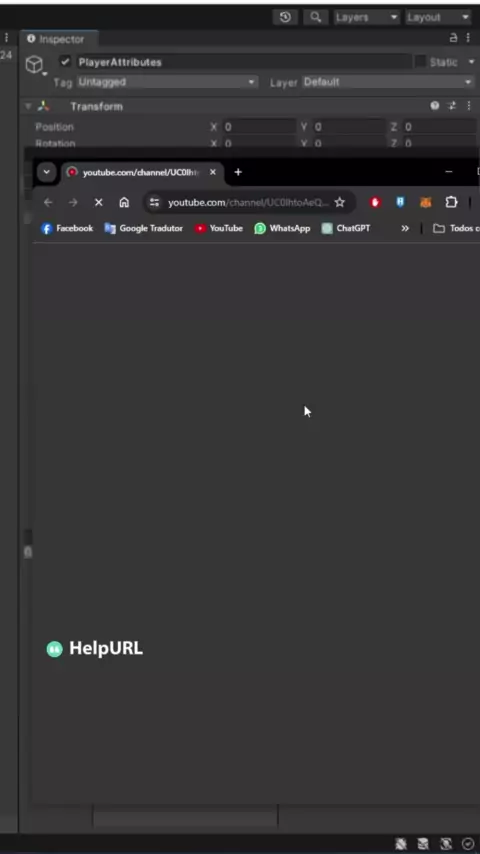
Task: Open Transform preset settings icon
Action: [x=452, y=106]
